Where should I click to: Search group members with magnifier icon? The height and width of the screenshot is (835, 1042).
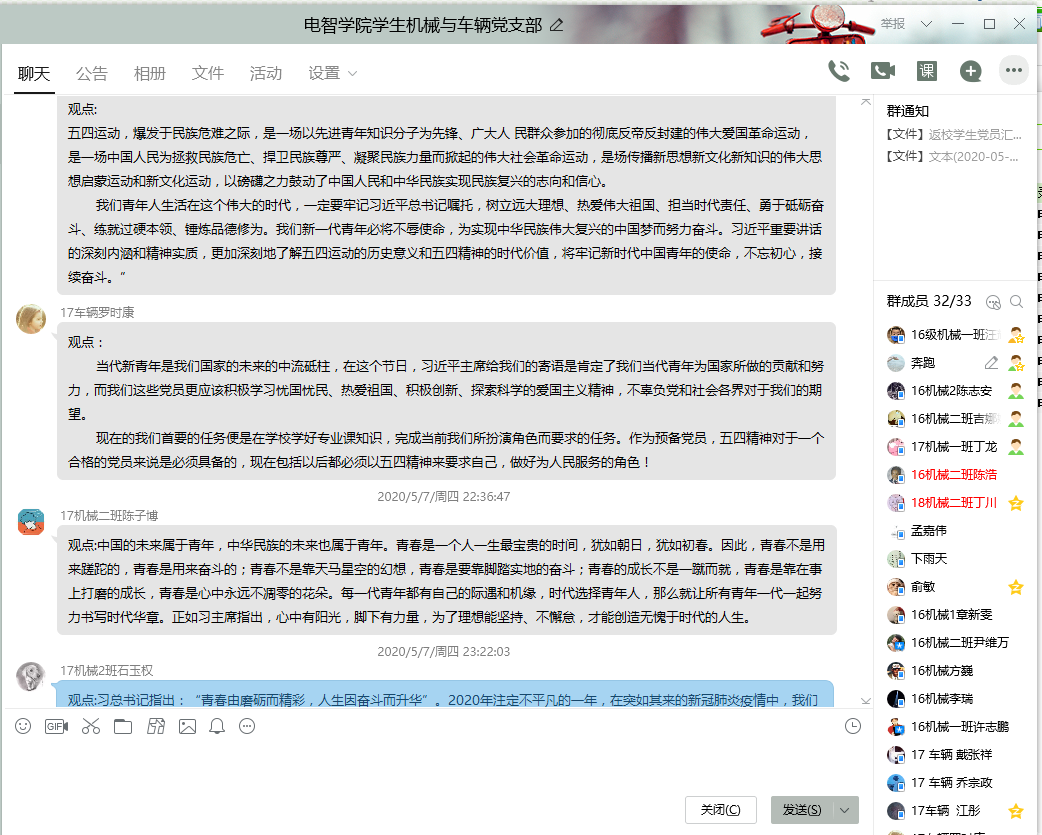pos(1017,301)
